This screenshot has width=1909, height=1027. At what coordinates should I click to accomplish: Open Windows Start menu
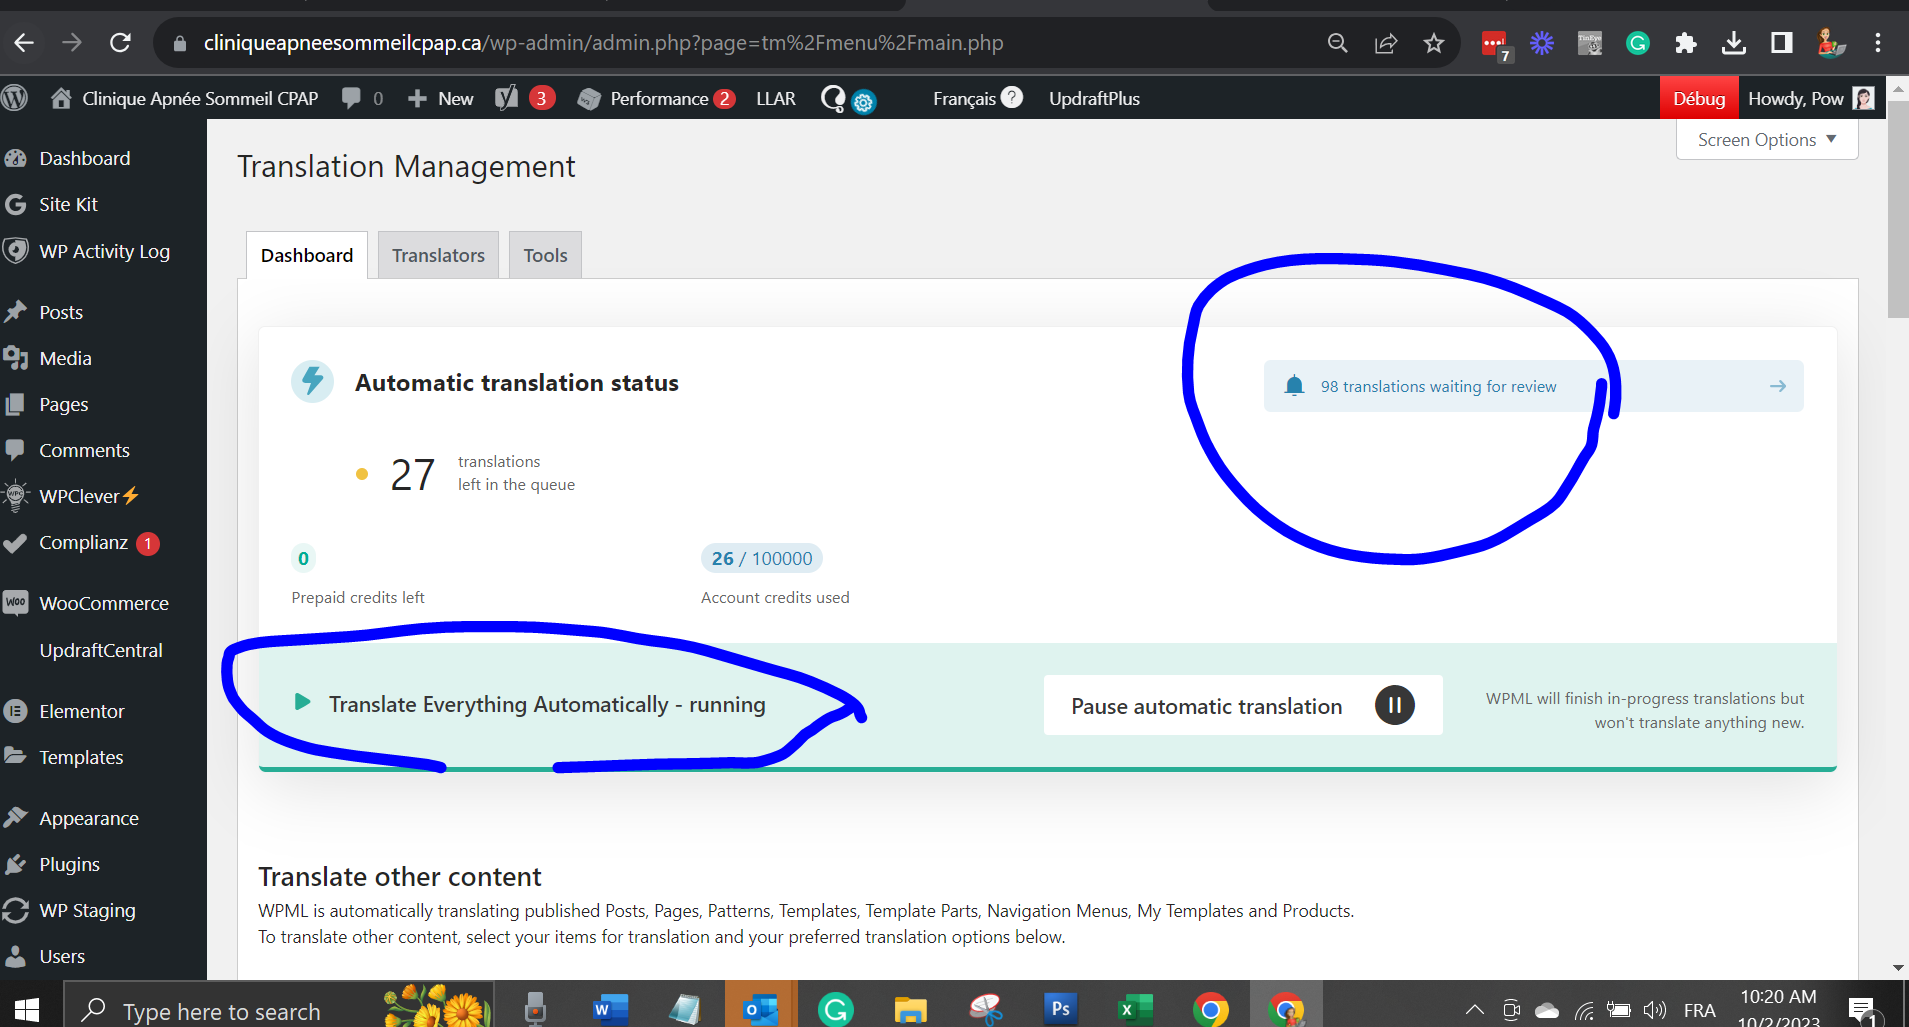point(27,1010)
